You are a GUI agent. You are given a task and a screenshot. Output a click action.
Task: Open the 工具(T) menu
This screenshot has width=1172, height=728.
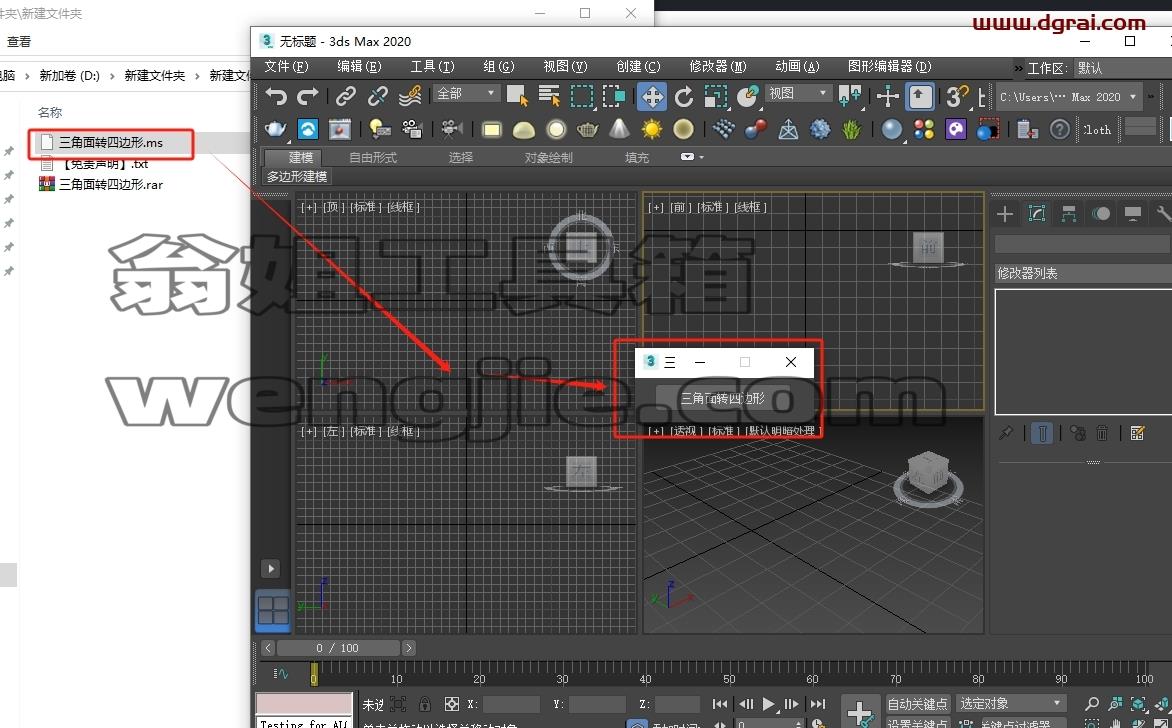pos(432,67)
